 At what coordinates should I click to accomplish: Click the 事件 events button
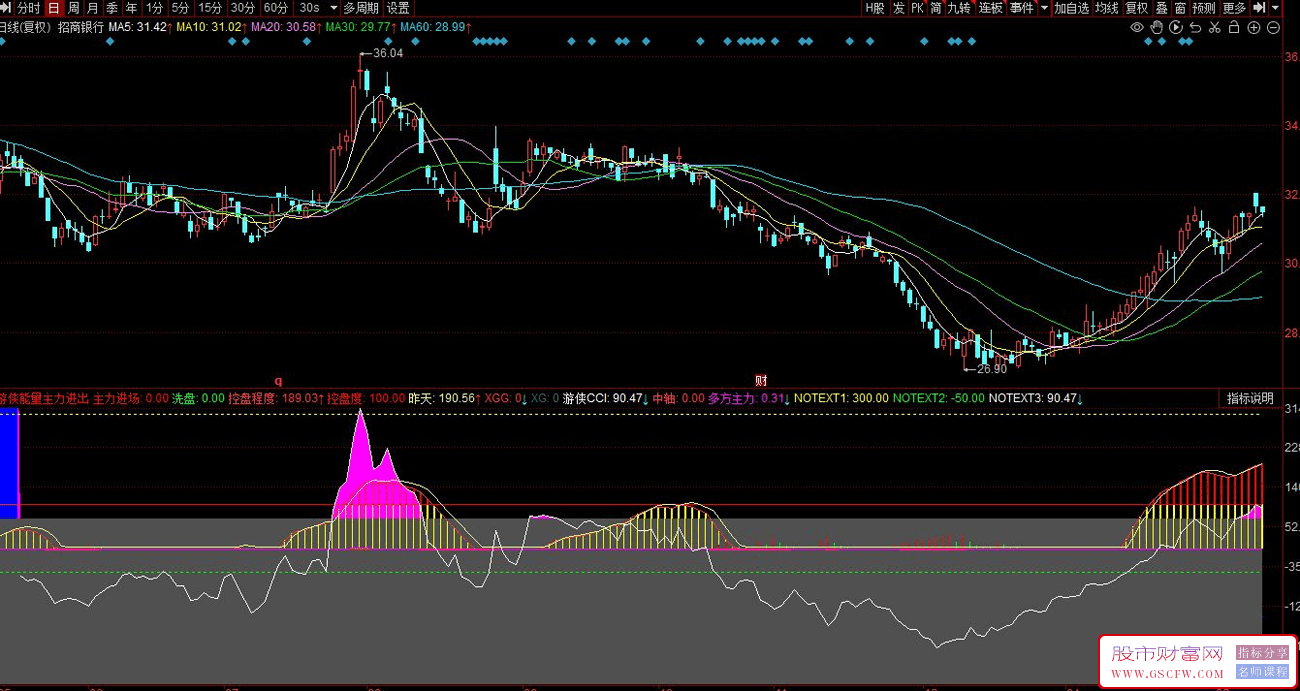click(x=1022, y=7)
